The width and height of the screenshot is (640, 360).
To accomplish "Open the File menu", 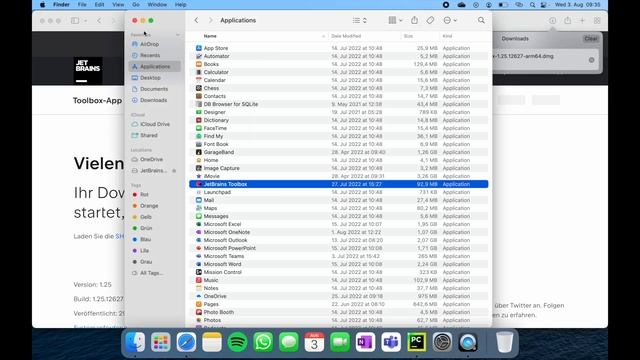I will point(82,4).
